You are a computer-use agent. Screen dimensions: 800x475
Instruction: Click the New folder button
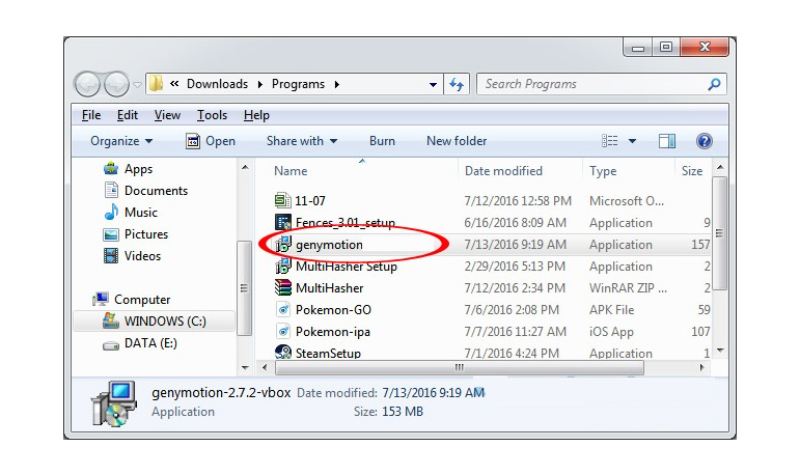point(456,141)
